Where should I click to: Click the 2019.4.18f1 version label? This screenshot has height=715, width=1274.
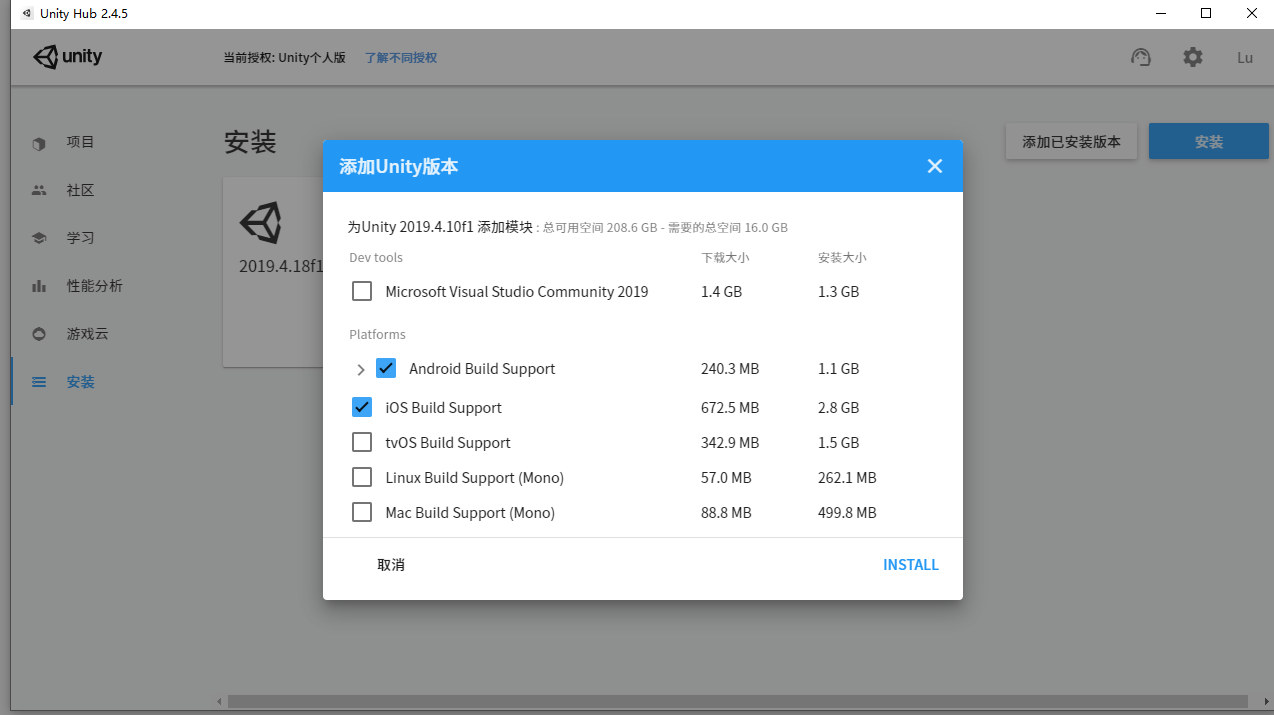tap(282, 267)
